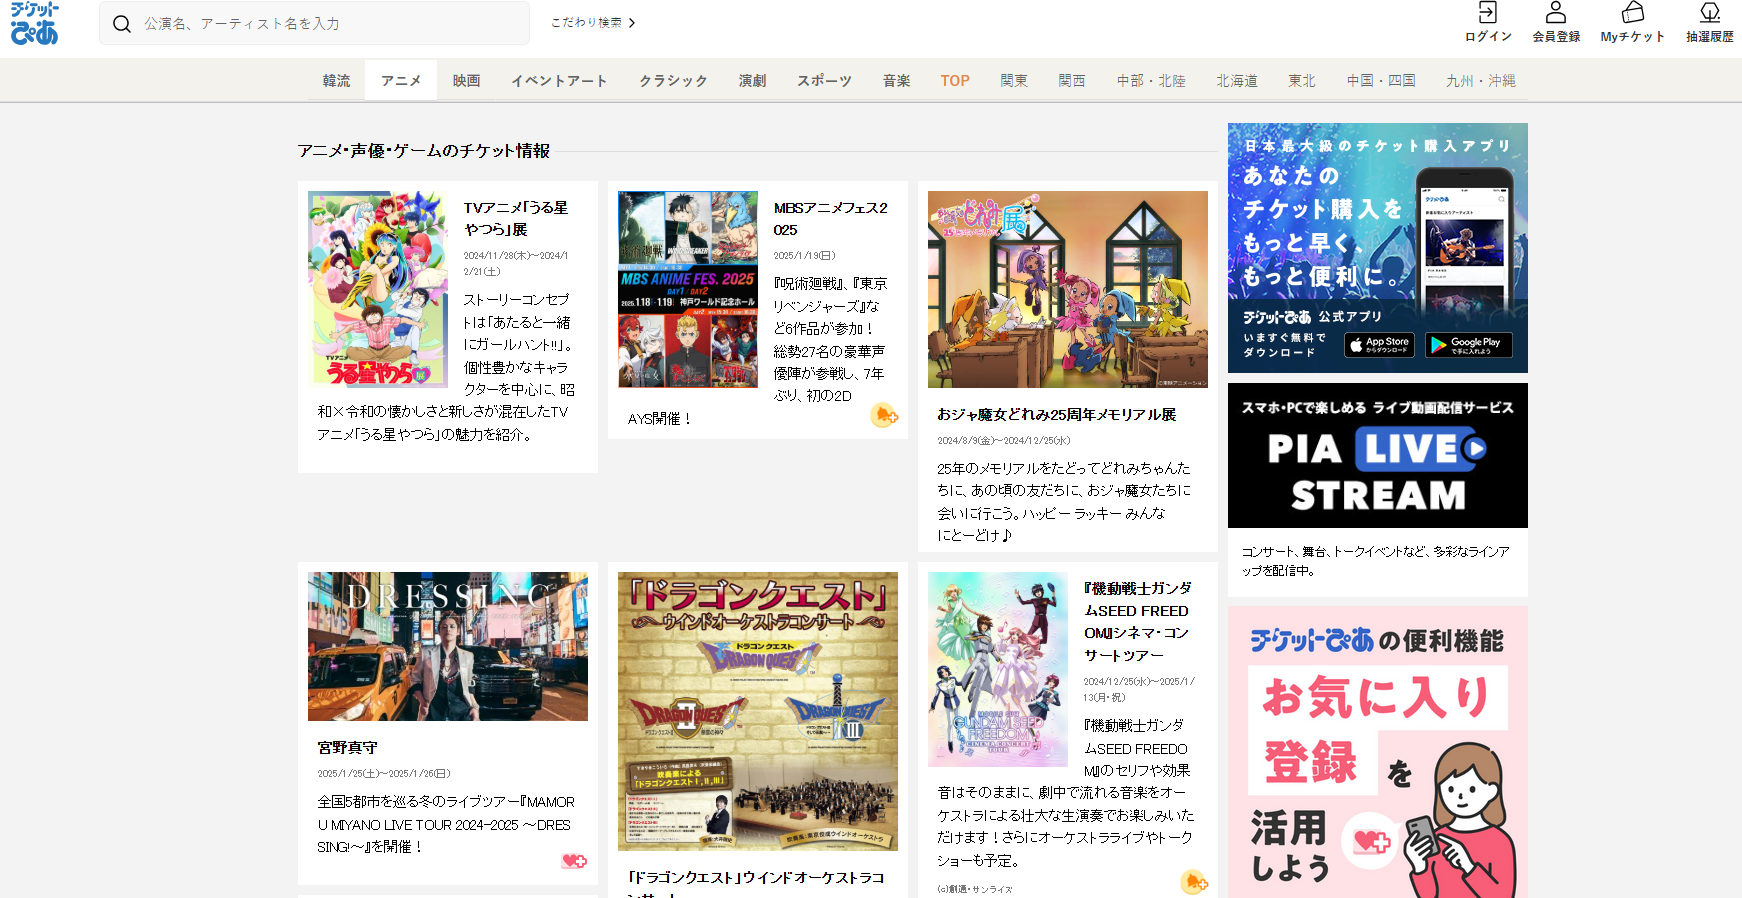Choose the 関西 region tab
Viewport: 1742px width, 898px height.
click(x=1072, y=81)
